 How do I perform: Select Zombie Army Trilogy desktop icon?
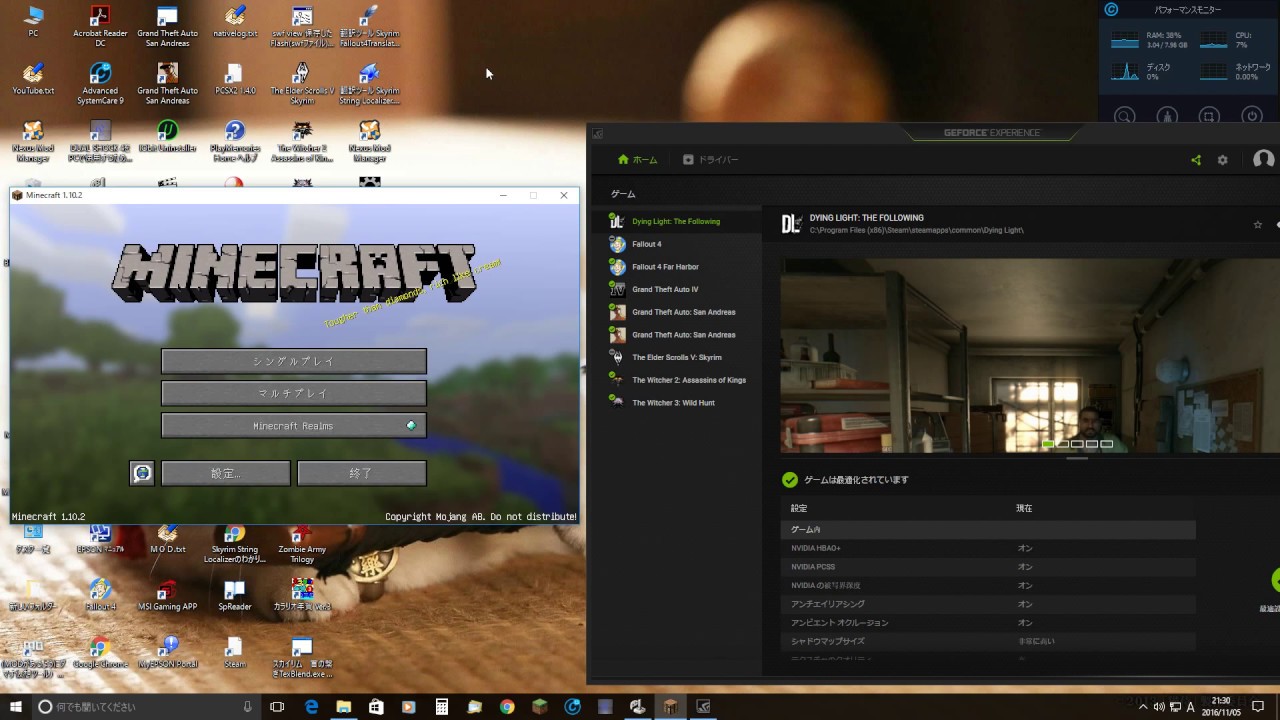pos(302,545)
